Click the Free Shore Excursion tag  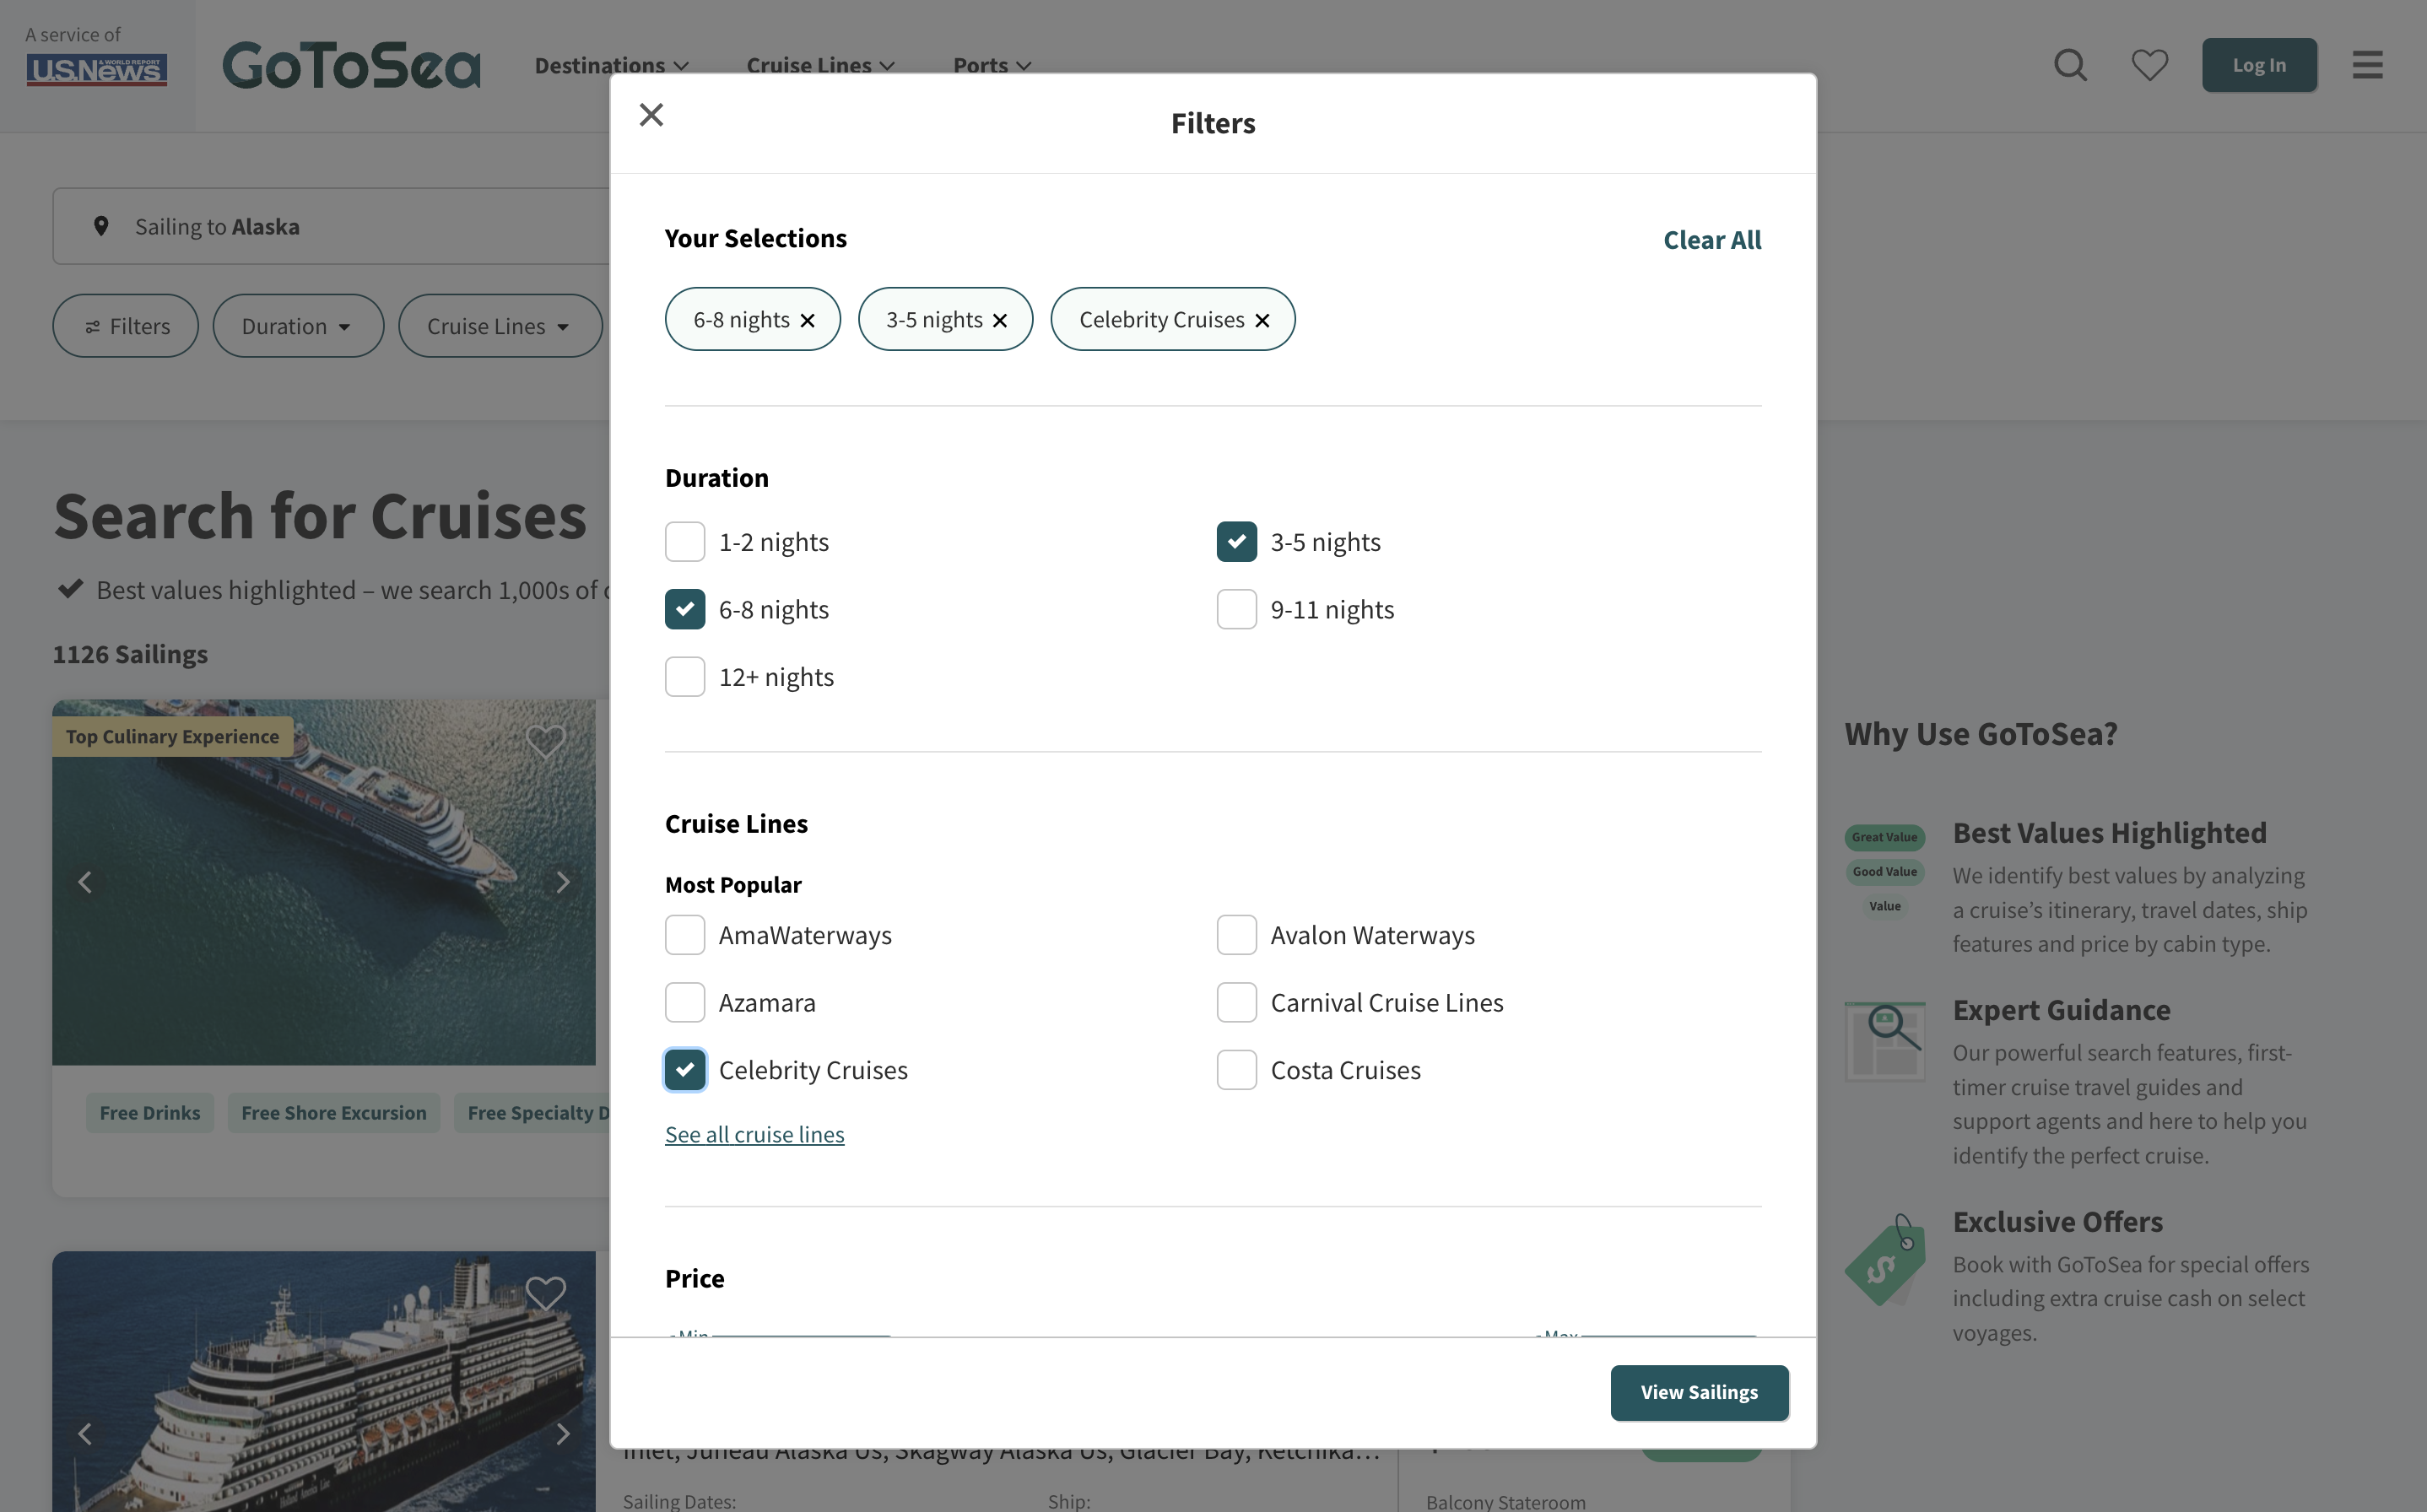point(334,1113)
